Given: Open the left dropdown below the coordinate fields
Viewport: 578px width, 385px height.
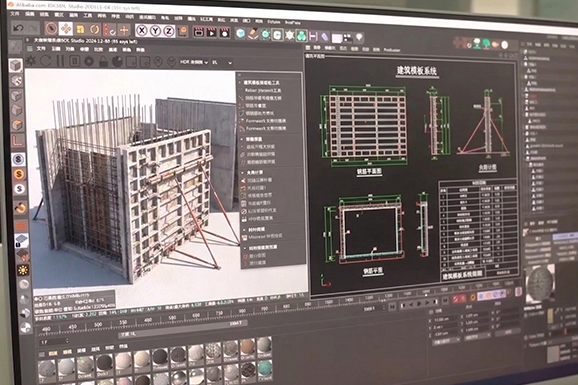Looking at the screenshot, I should [x=446, y=341].
